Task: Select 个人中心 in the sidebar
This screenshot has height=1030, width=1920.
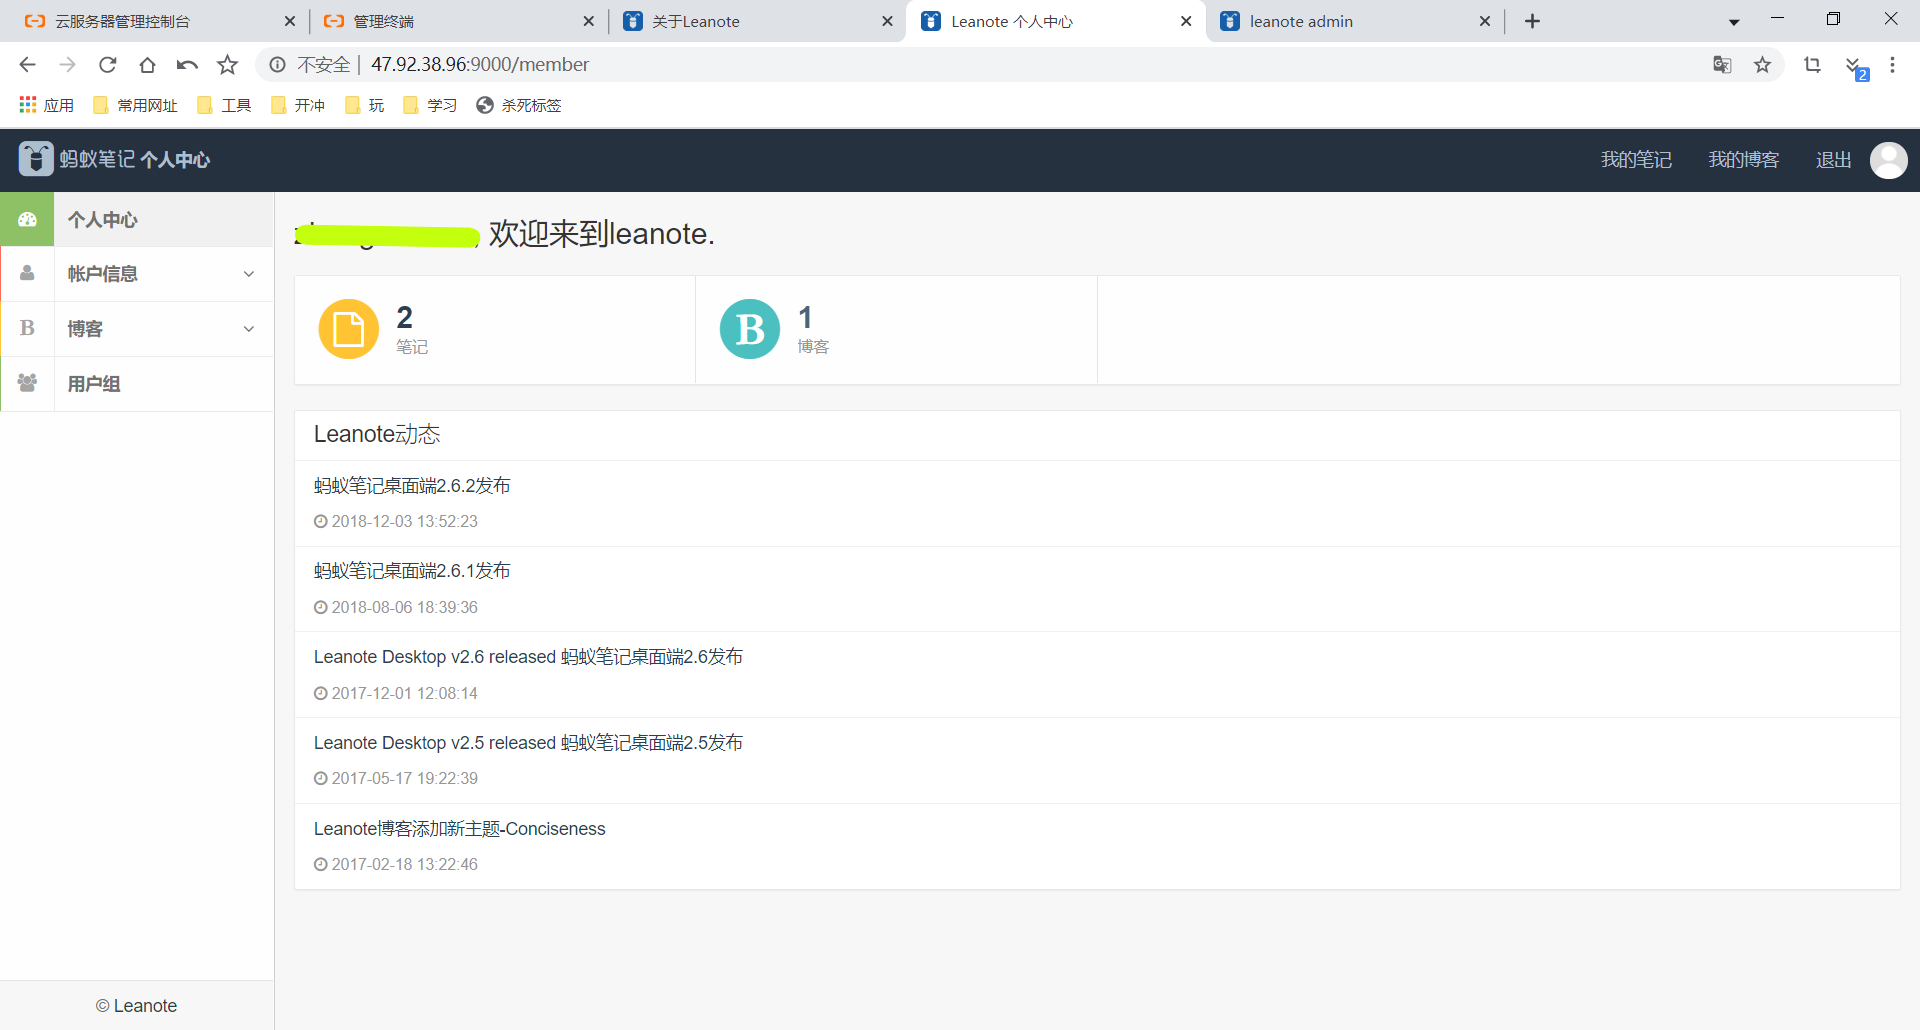Action: [137, 219]
